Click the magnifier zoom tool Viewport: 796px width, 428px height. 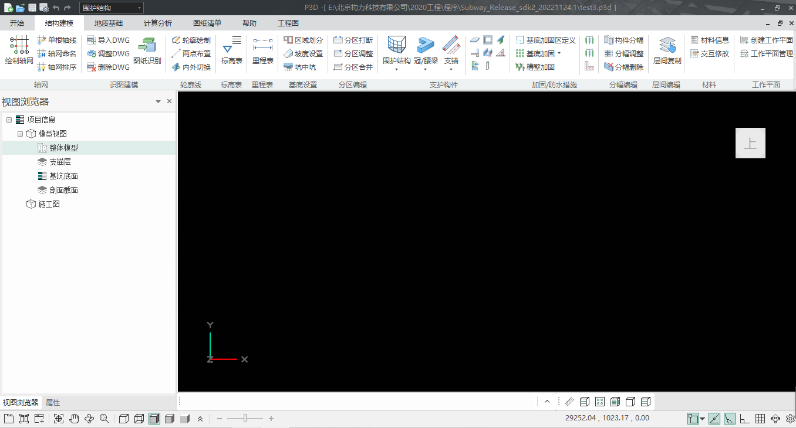[105, 419]
